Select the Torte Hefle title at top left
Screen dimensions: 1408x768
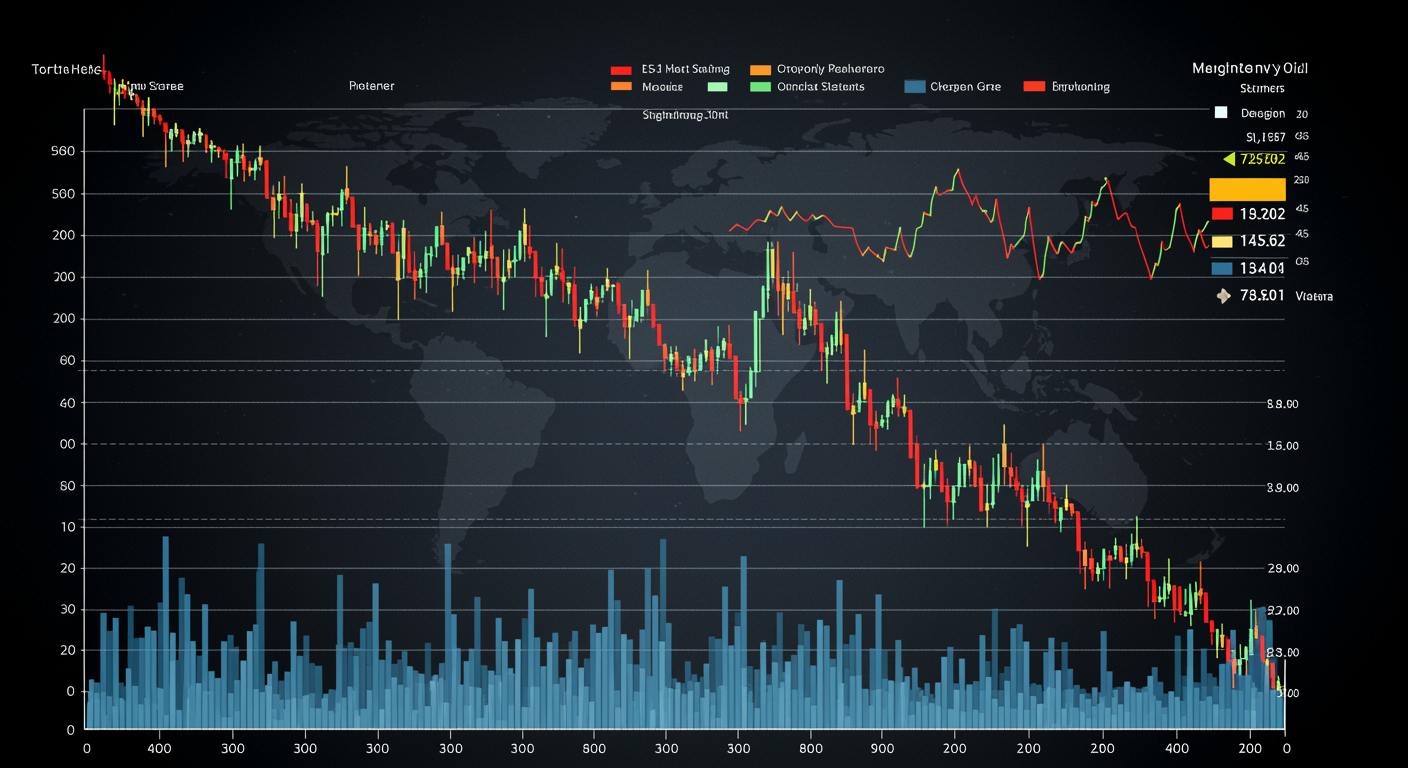click(66, 70)
